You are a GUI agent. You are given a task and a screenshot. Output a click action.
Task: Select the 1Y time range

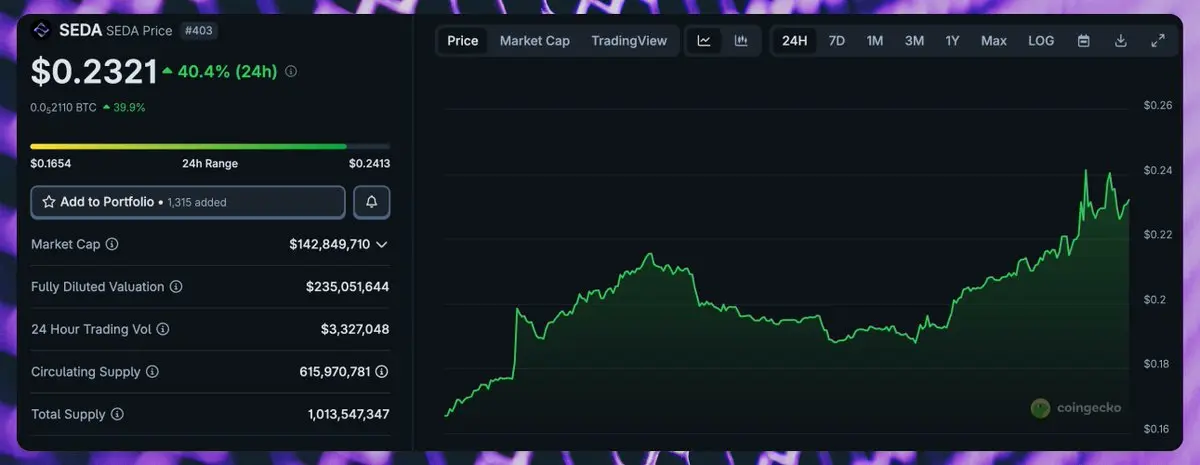[953, 41]
